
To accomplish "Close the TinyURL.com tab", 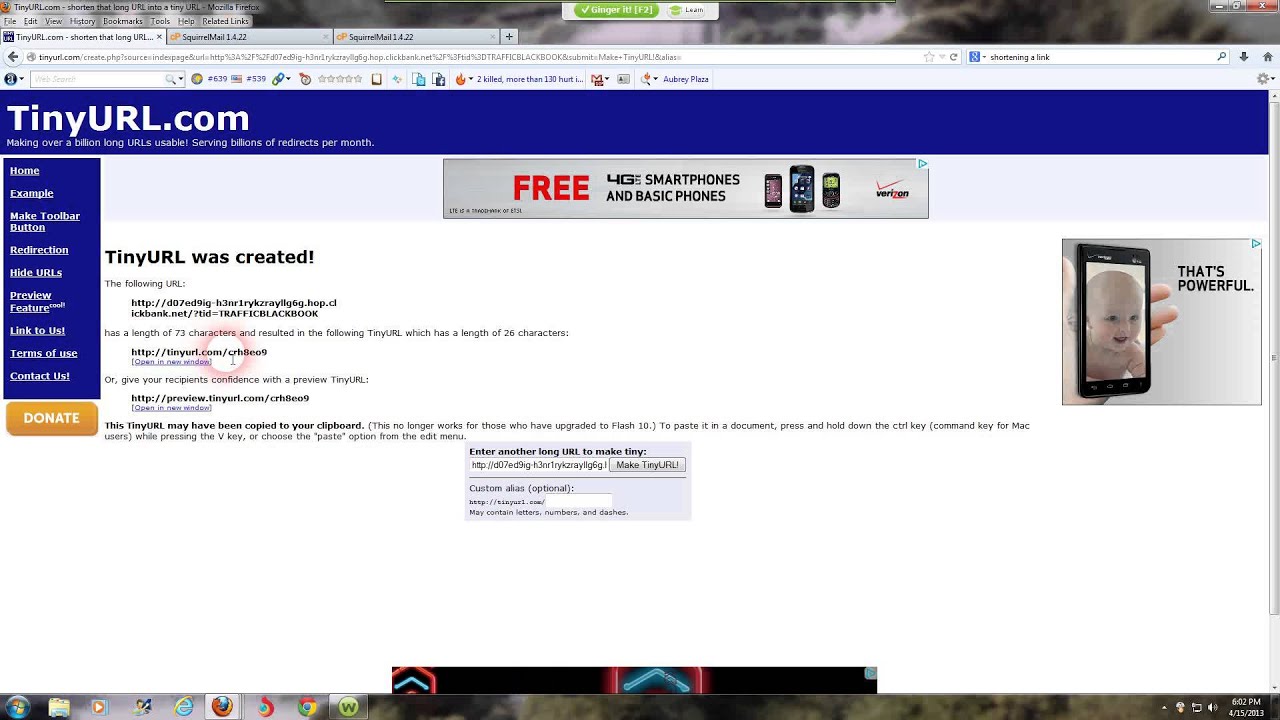I will [x=159, y=37].
